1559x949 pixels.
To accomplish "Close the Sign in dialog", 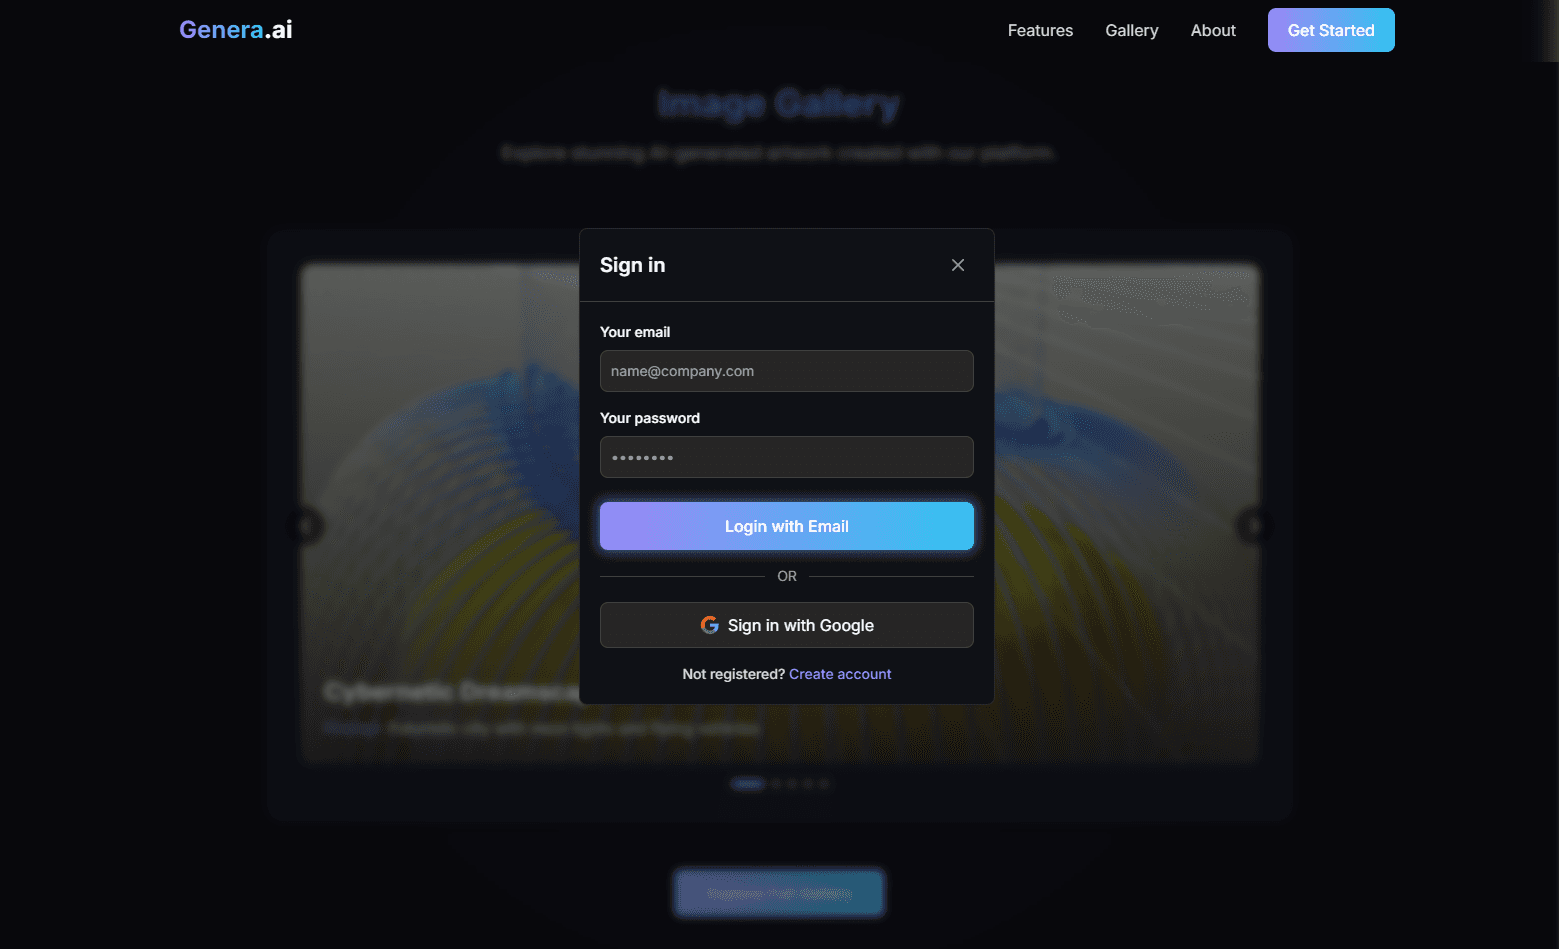I will pyautogui.click(x=958, y=265).
